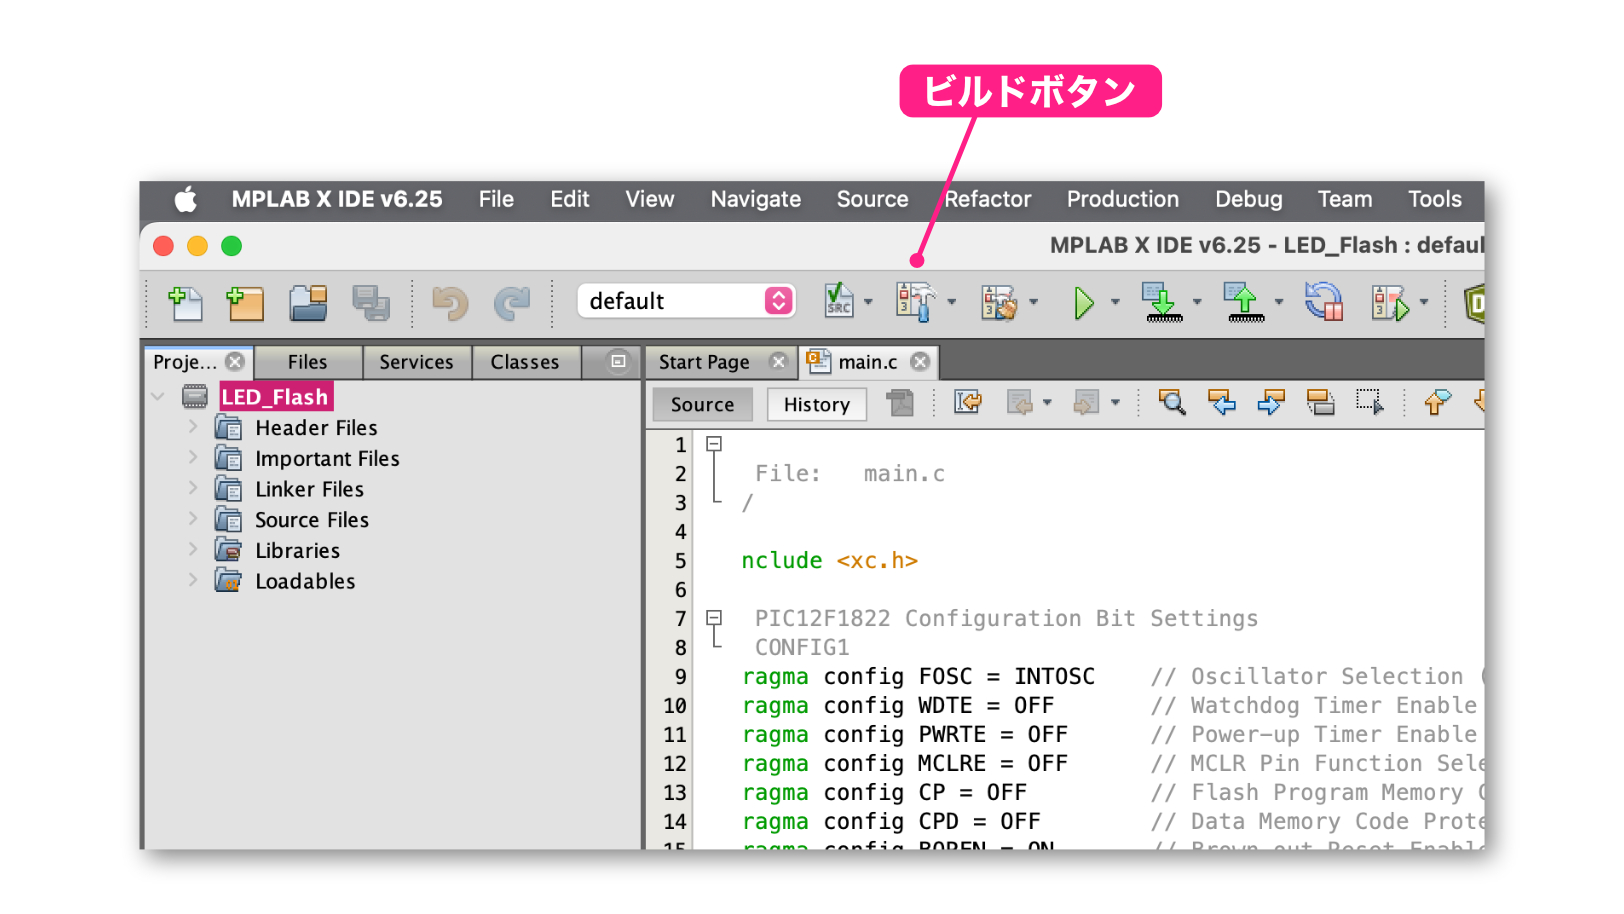Image resolution: width=1624 pixels, height=914 pixels.
Task: Click the editor Forward navigation icon
Action: pos(1086,403)
